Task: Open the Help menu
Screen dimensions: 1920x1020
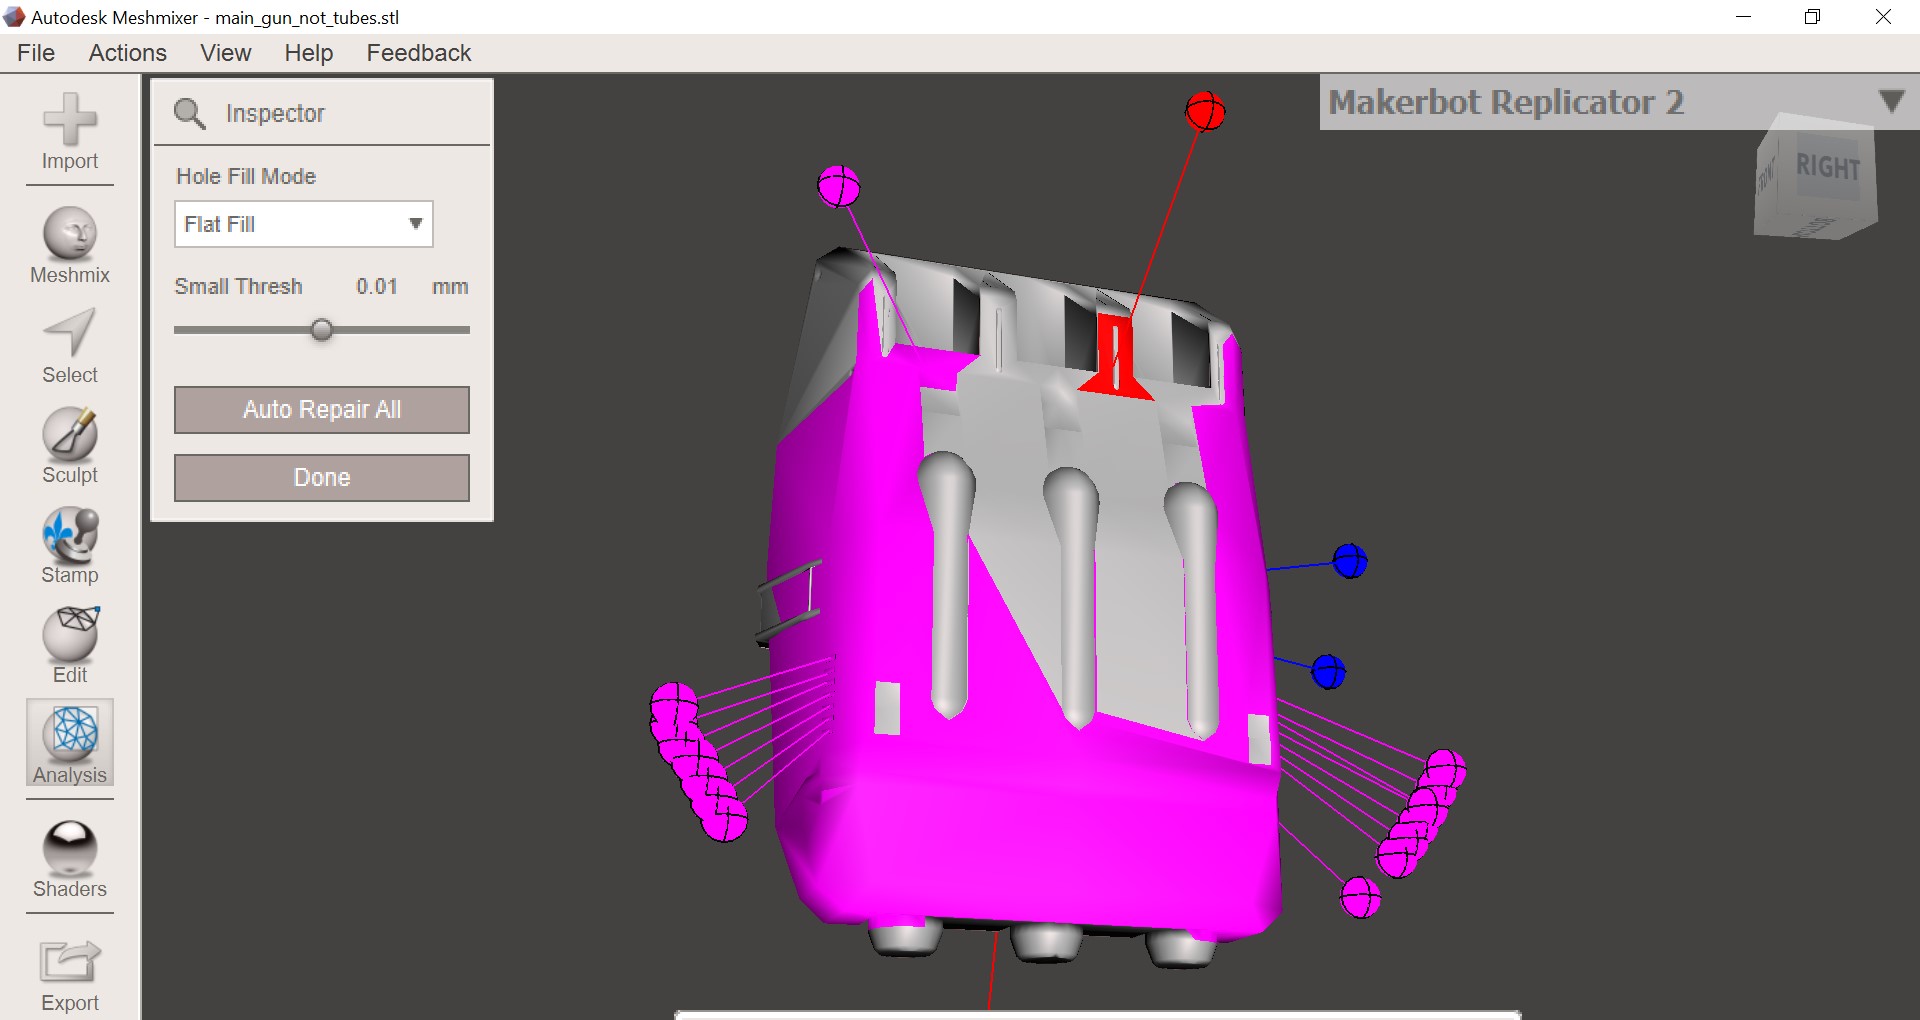Action: [308, 53]
